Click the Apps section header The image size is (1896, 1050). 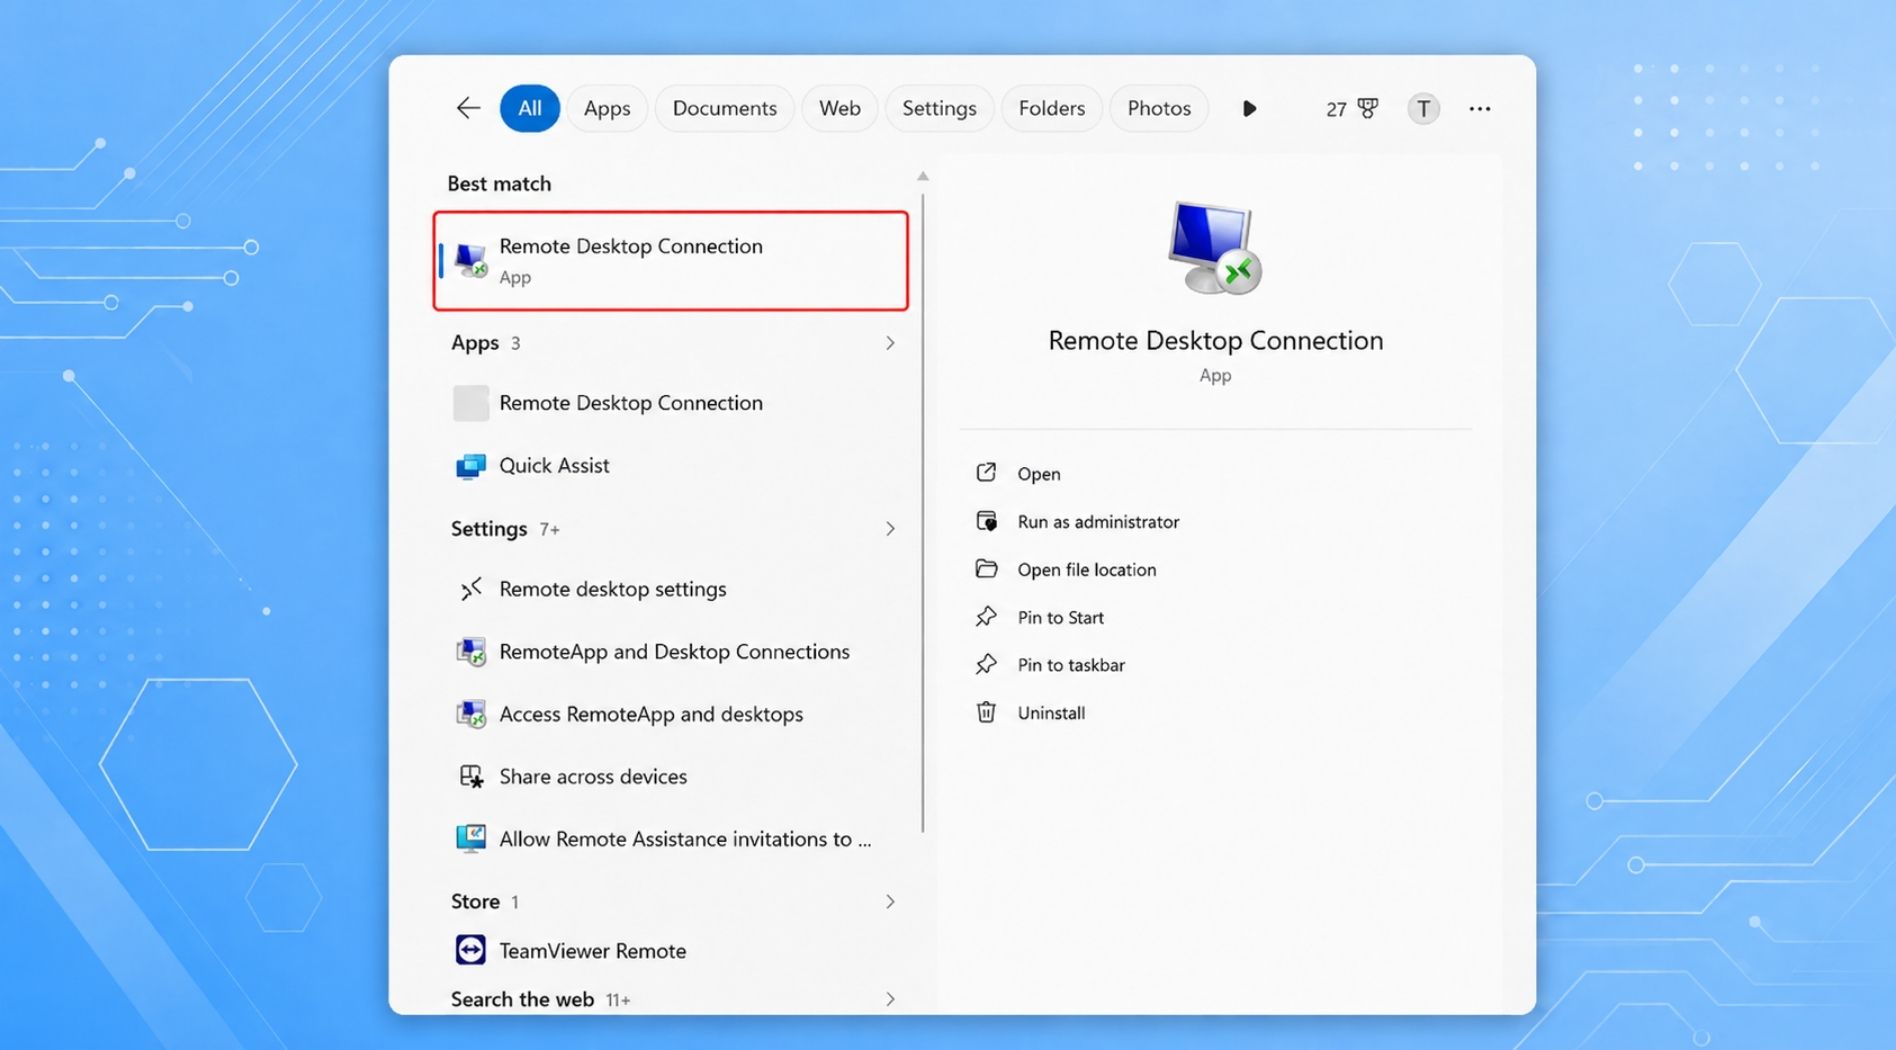tap(475, 343)
